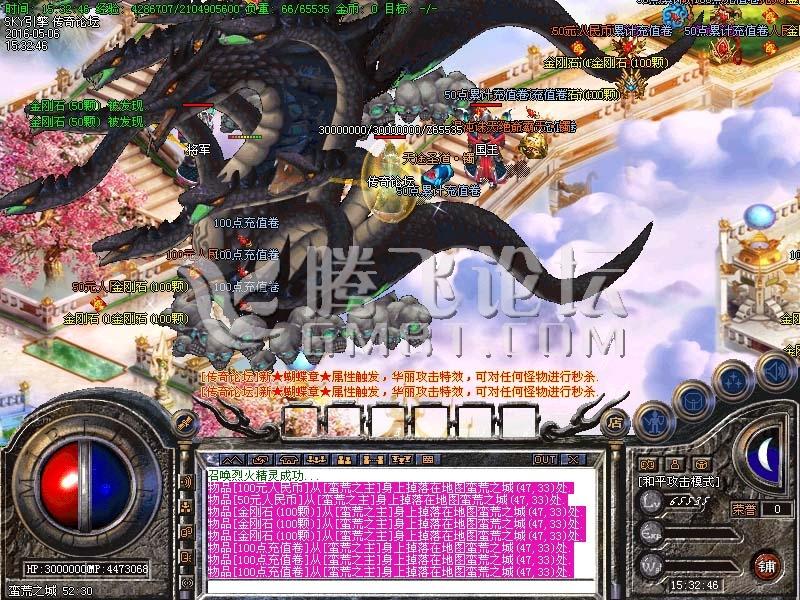This screenshot has width=800, height=600.
Task: Open the skills panel with sparkle stars
Action: [x=733, y=380]
